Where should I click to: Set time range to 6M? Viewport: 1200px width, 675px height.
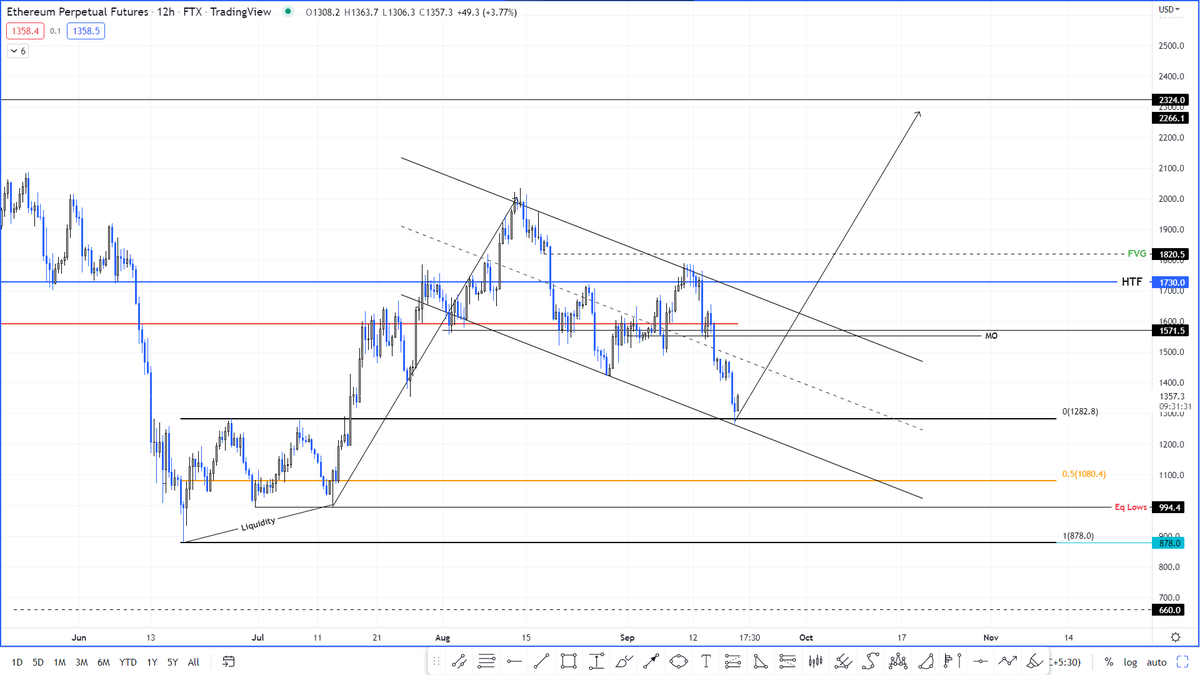pyautogui.click(x=104, y=662)
